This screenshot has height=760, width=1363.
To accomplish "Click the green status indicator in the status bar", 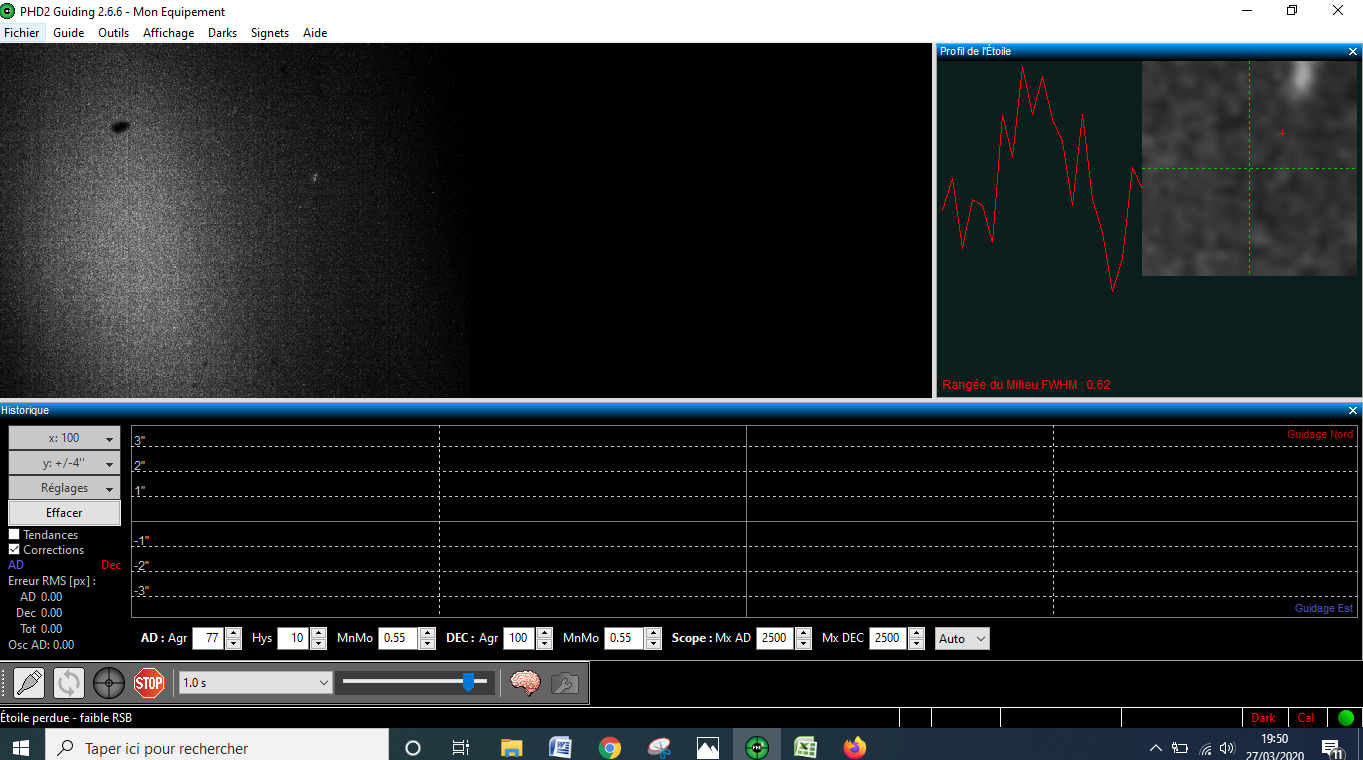I will [1346, 717].
